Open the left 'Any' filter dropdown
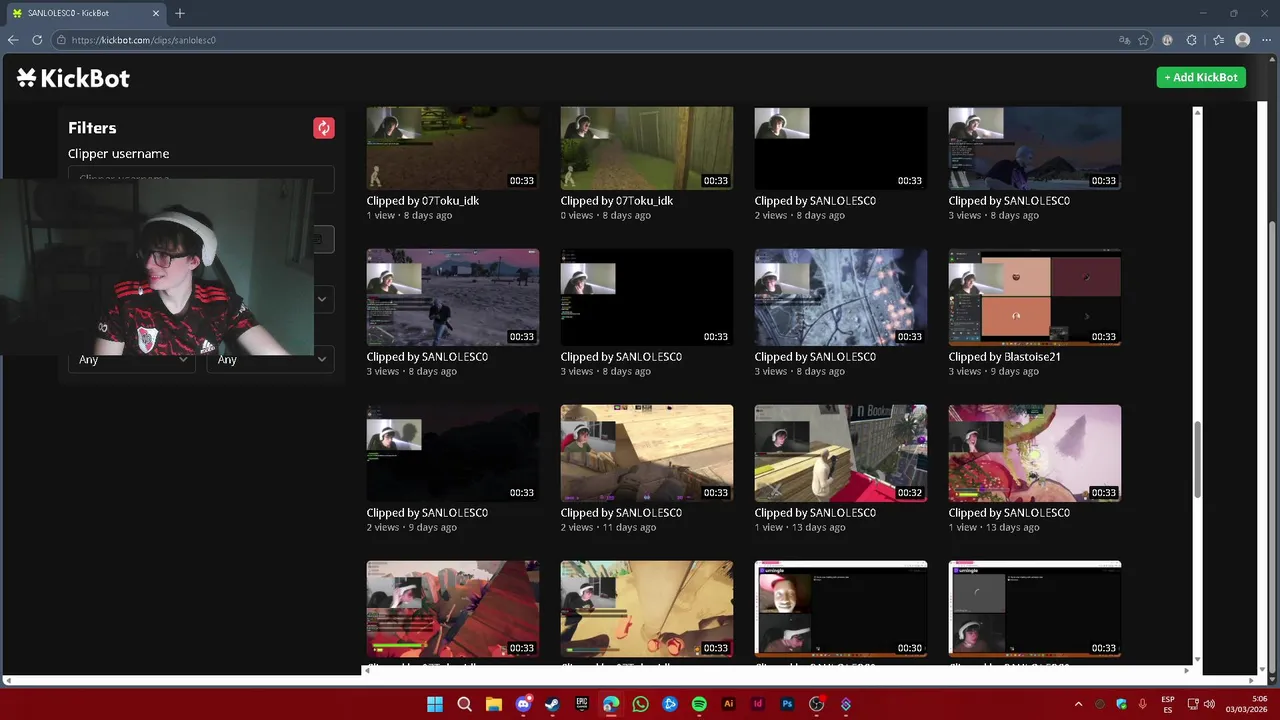This screenshot has width=1280, height=720. pos(131,359)
